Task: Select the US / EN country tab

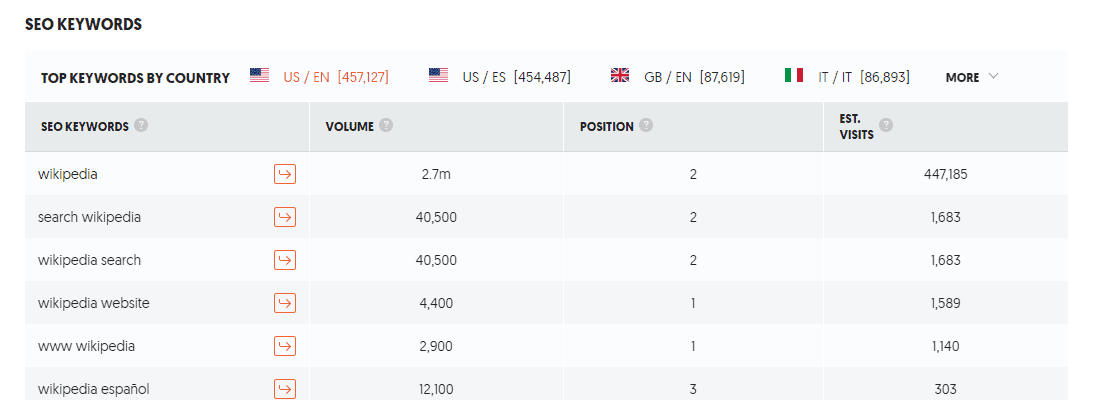Action: tap(319, 77)
